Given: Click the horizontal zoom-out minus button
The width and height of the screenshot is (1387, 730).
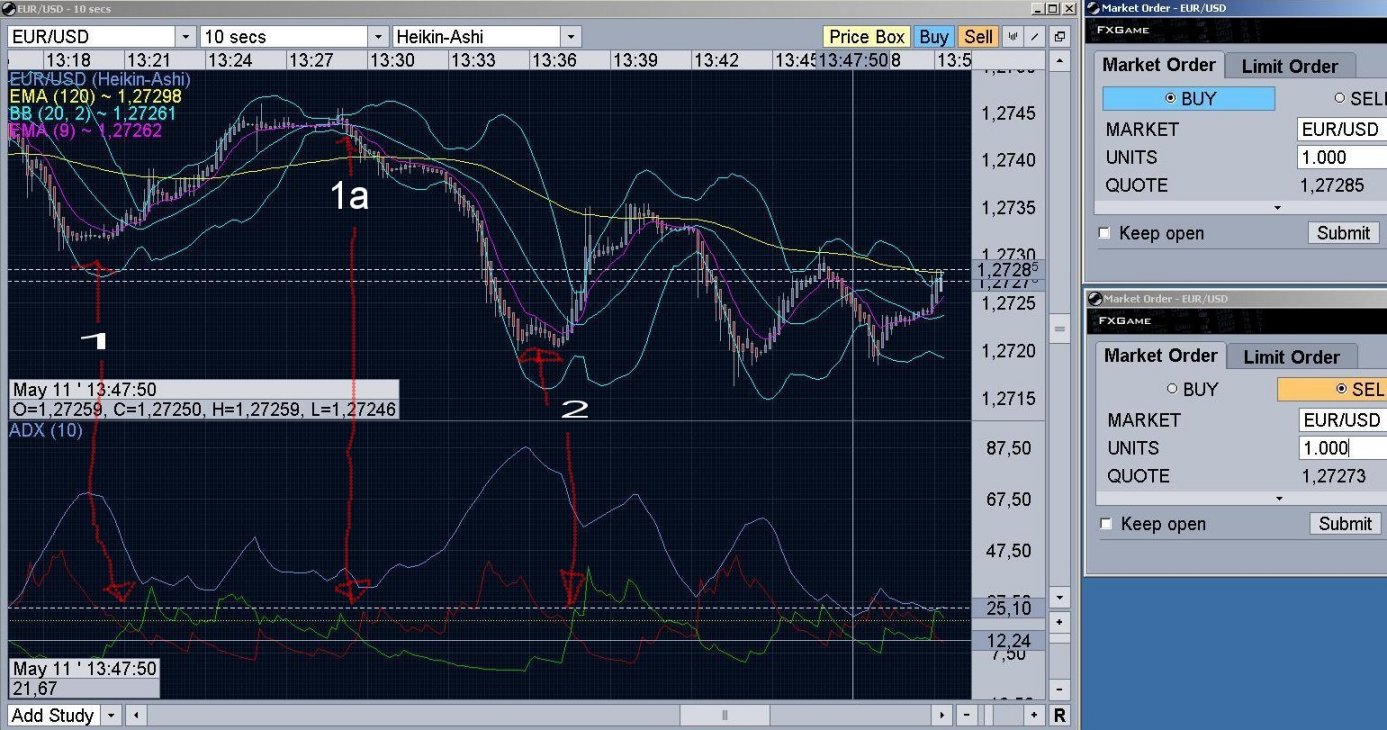Looking at the screenshot, I should [x=965, y=715].
